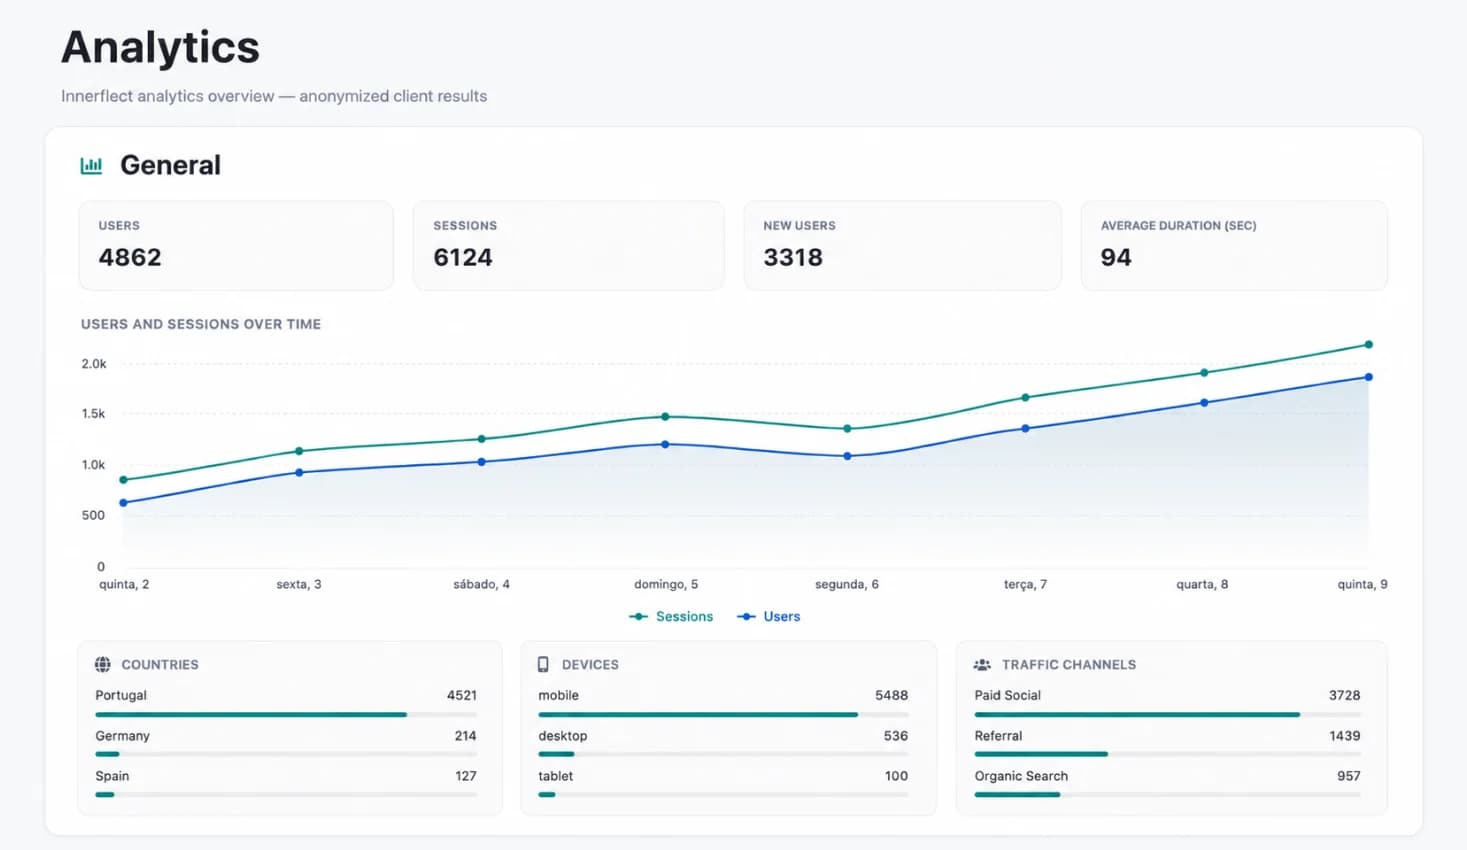
Task: Click the Paid Social channel label
Action: (x=1008, y=695)
